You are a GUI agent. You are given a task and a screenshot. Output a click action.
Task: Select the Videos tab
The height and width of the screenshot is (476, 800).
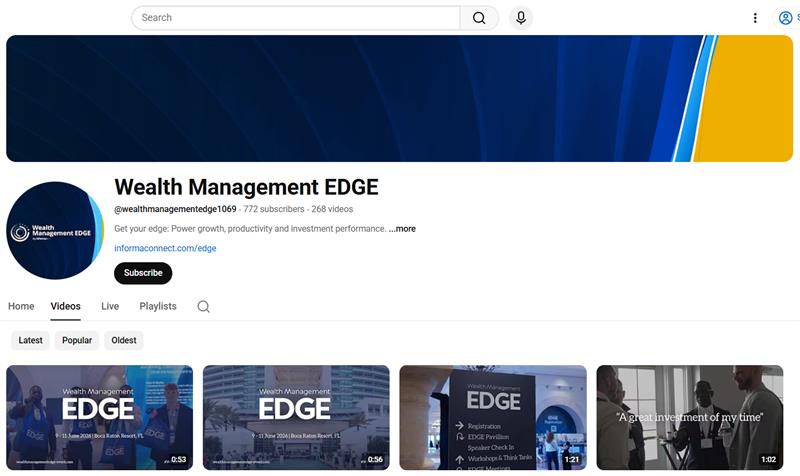[66, 306]
